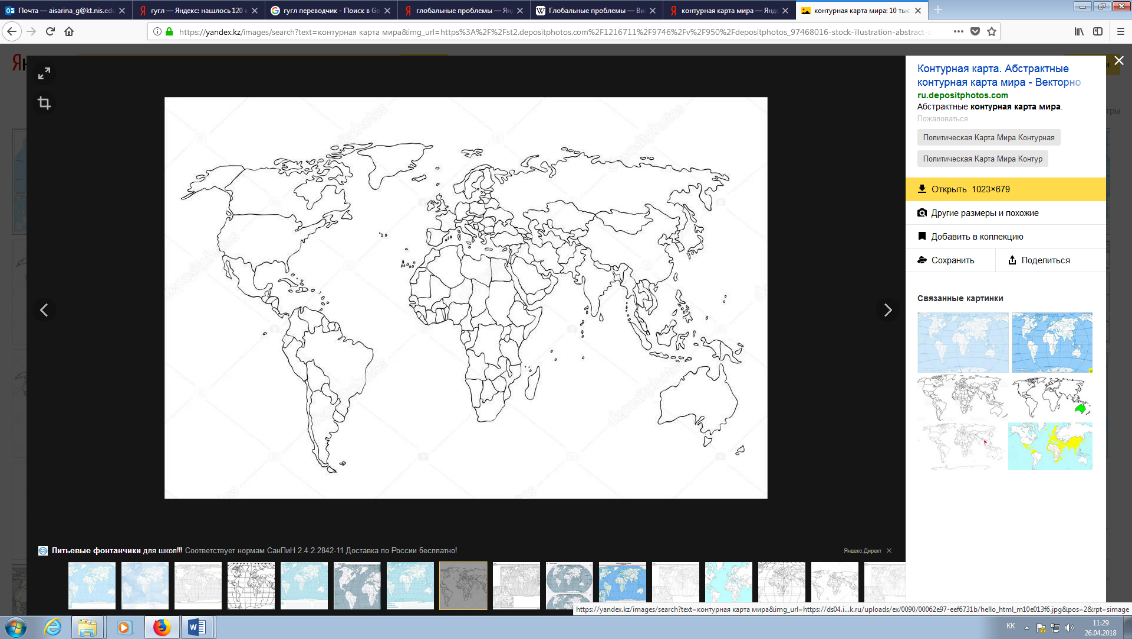Click browser back button
The image size is (1132, 639).
point(12,31)
